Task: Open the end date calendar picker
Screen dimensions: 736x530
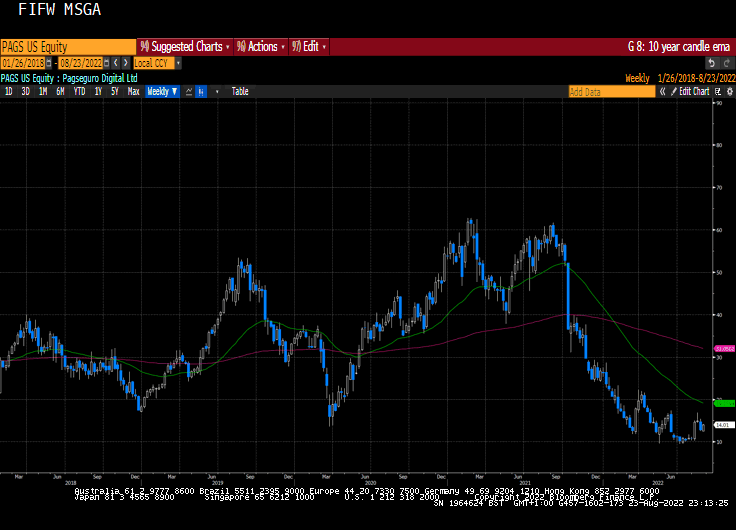Action: pyautogui.click(x=107, y=63)
